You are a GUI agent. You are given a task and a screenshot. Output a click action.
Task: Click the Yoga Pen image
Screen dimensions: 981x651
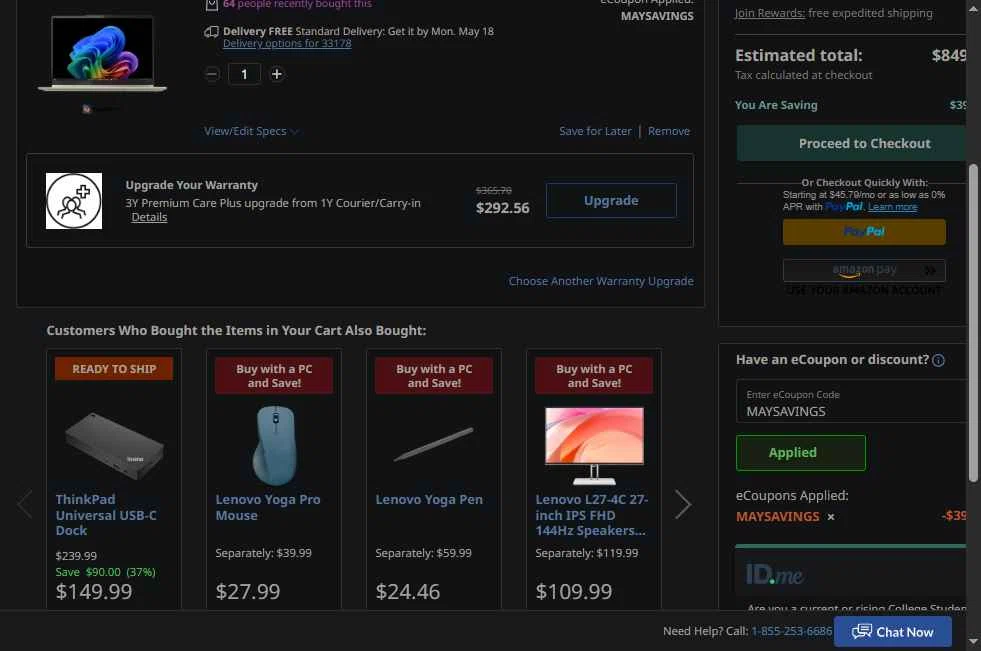434,444
